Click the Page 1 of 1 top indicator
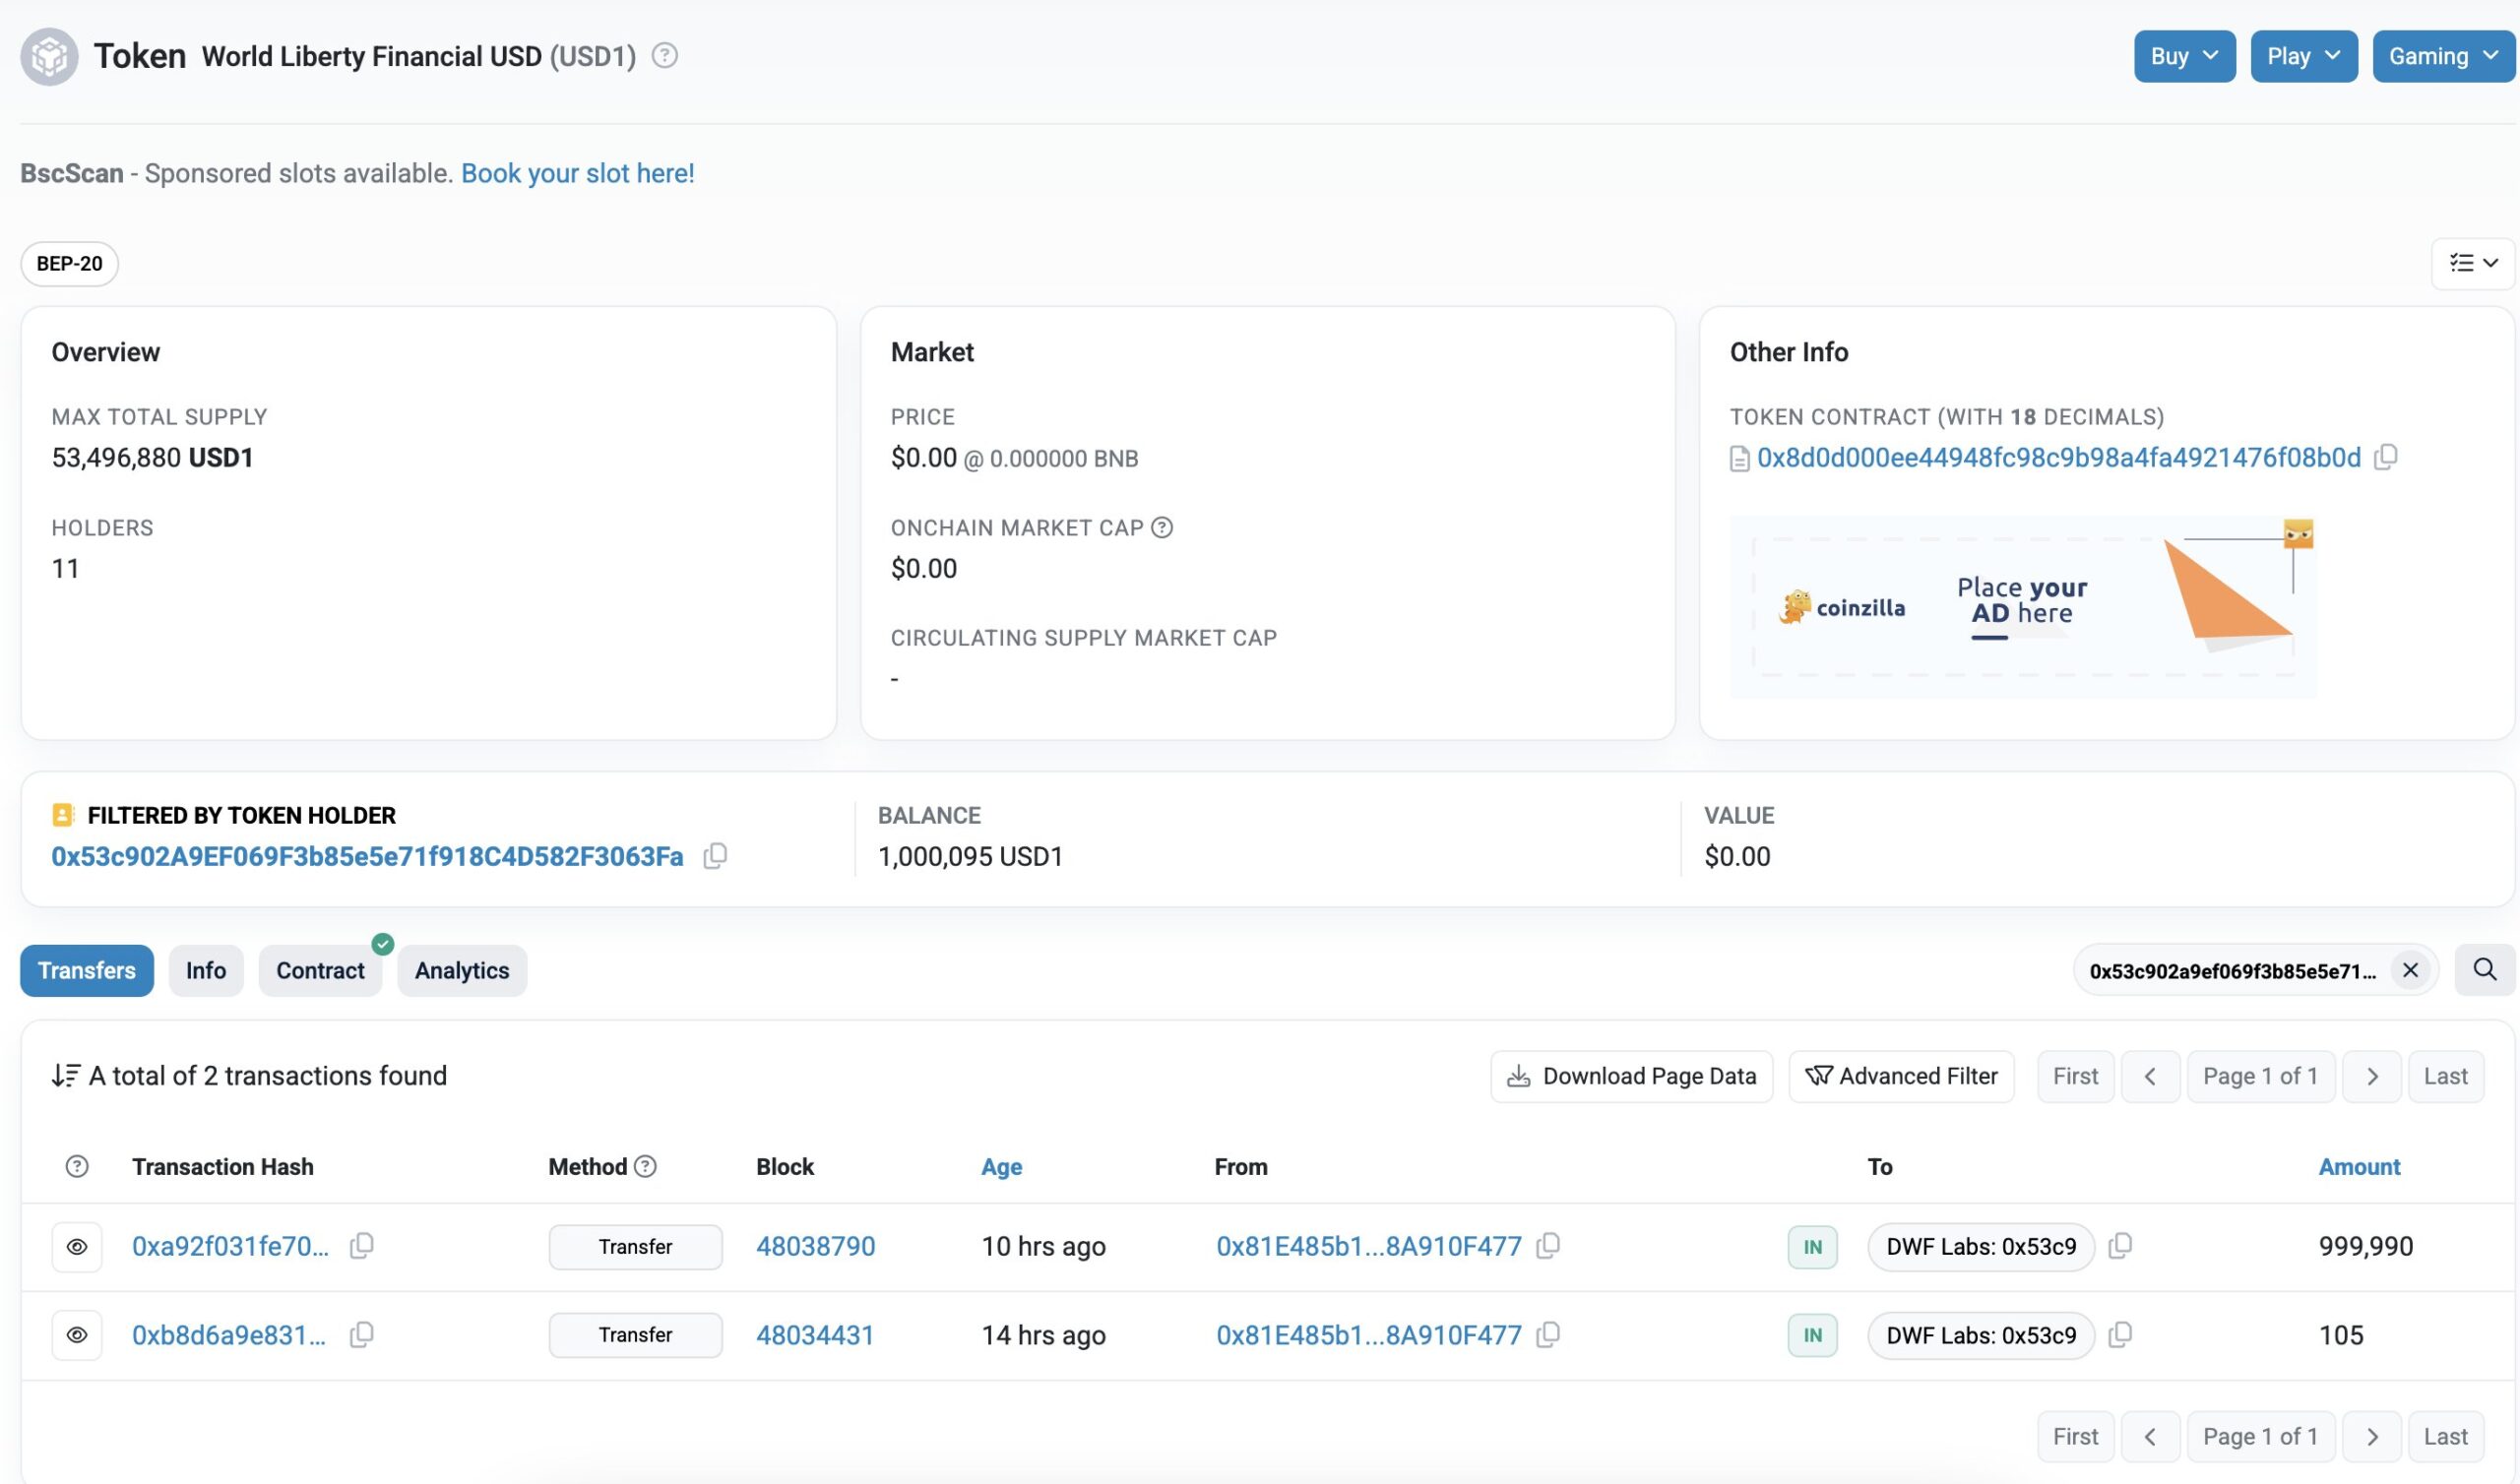2520x1484 pixels. click(2260, 1076)
